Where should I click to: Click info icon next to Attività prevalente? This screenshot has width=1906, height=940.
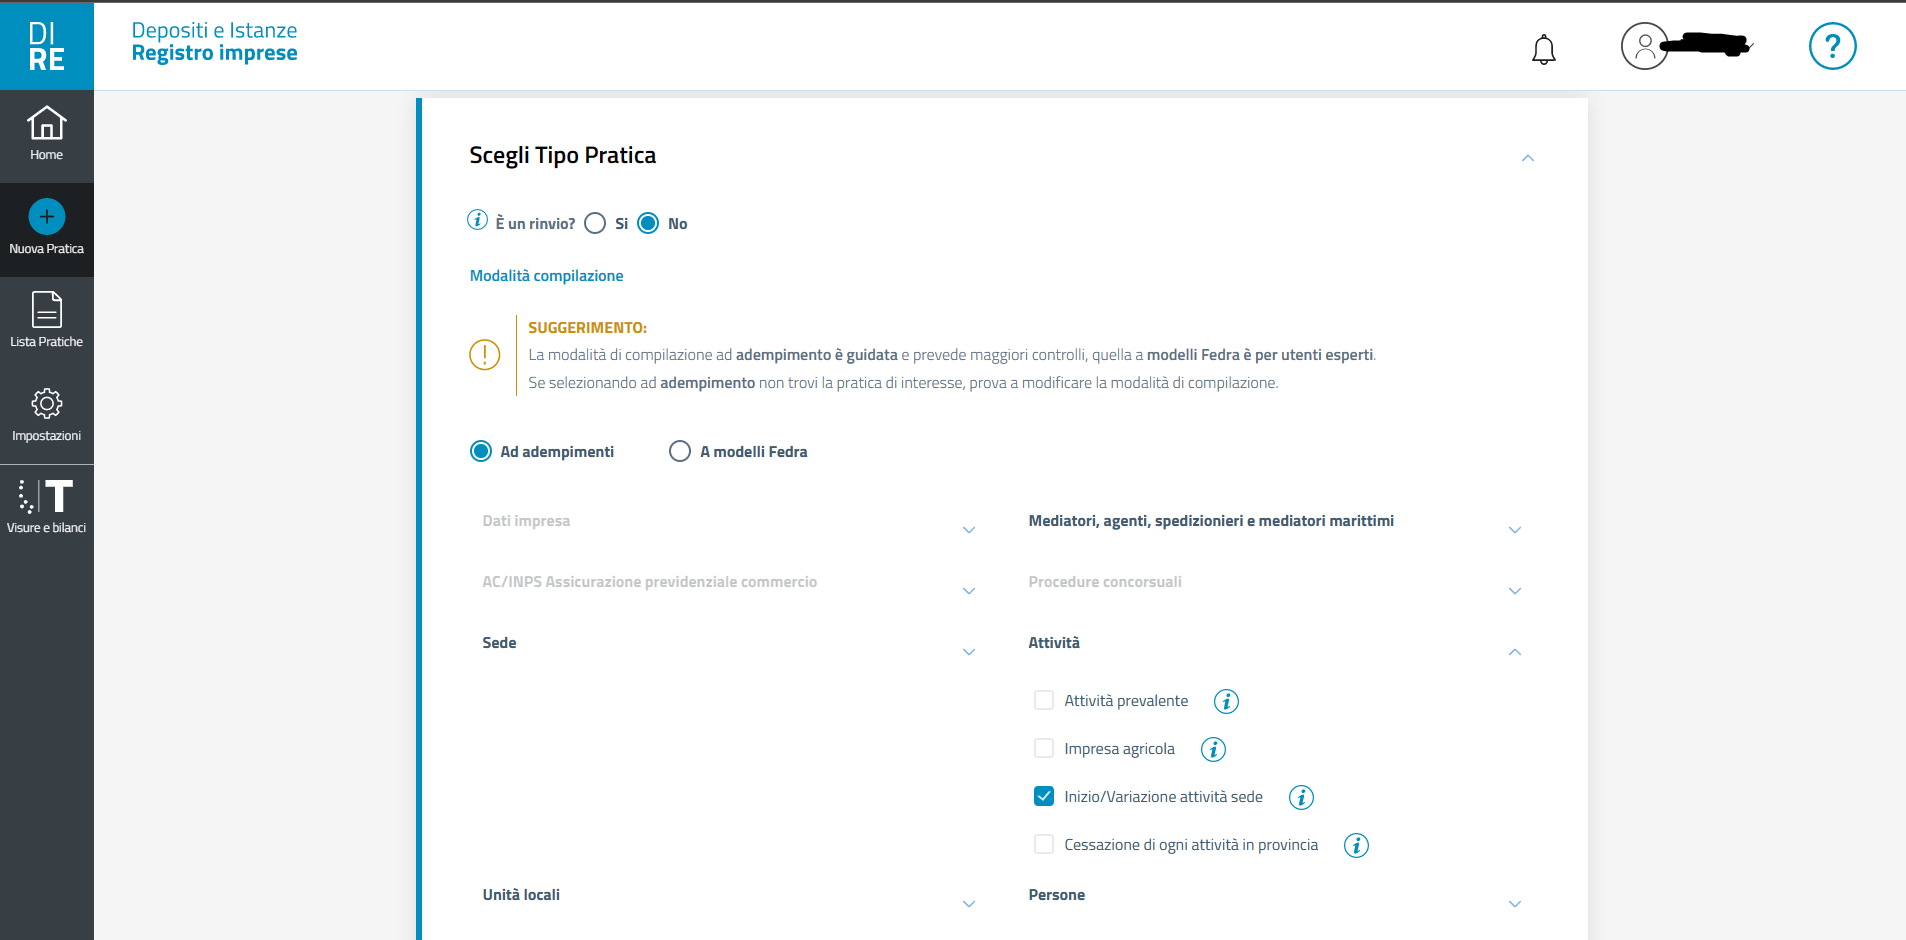click(1226, 702)
